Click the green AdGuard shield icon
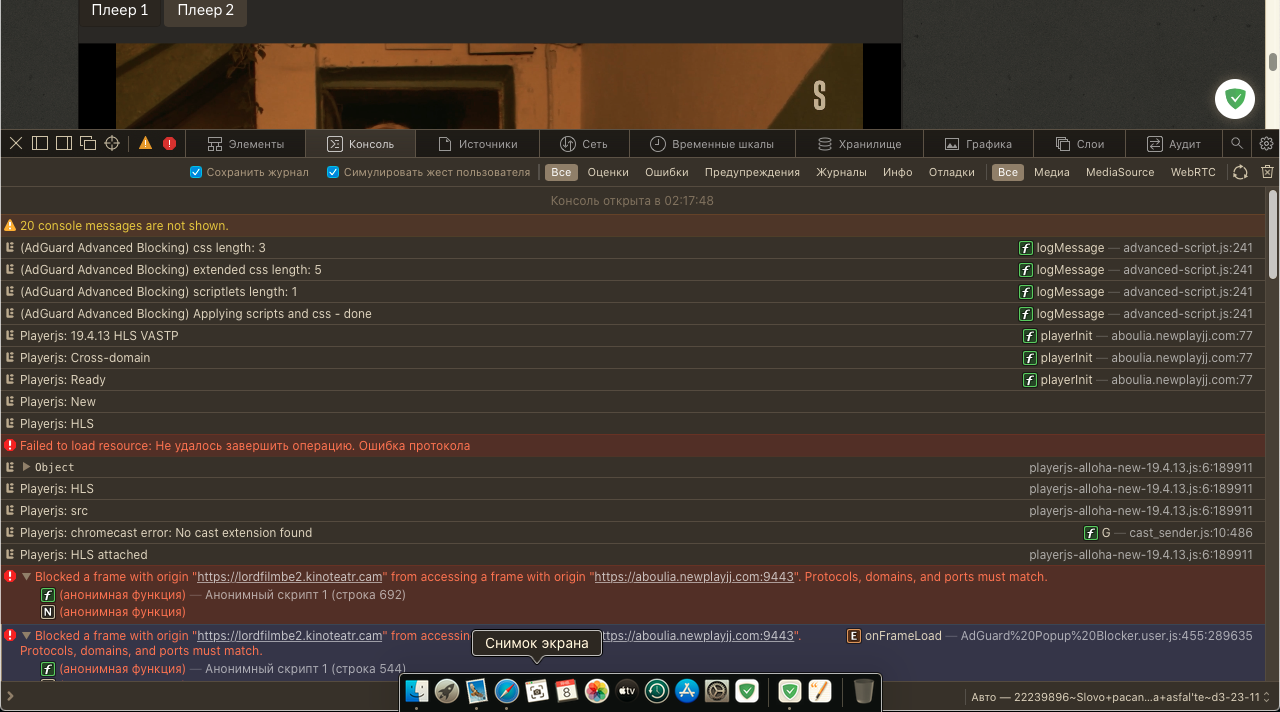 tap(1234, 99)
